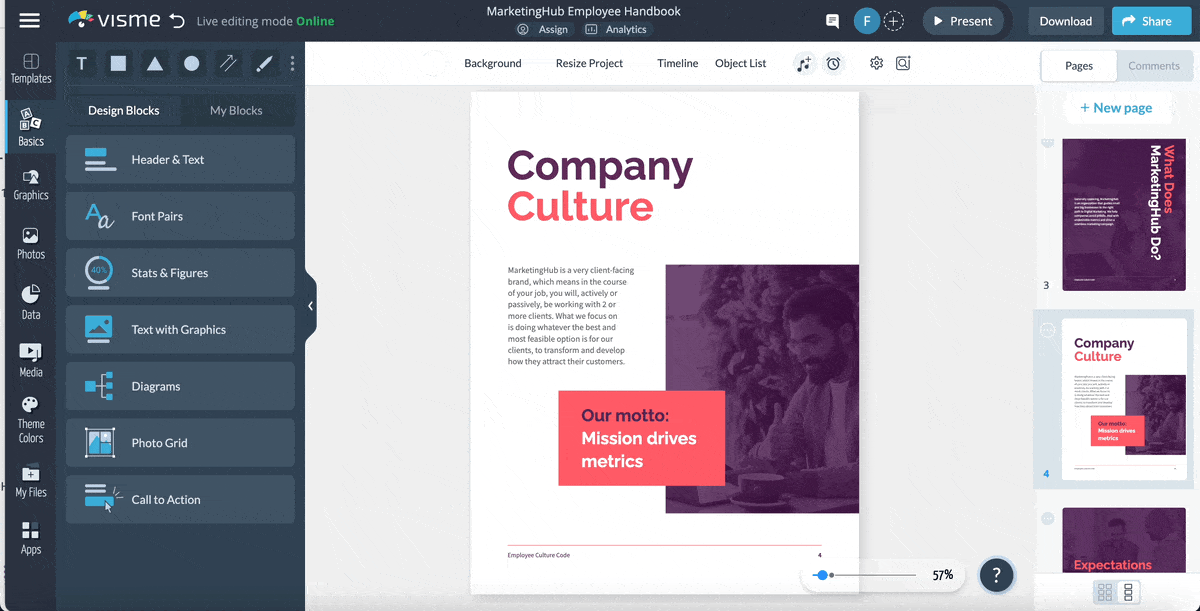
Task: Open the shape tools overflow menu
Action: tap(292, 63)
